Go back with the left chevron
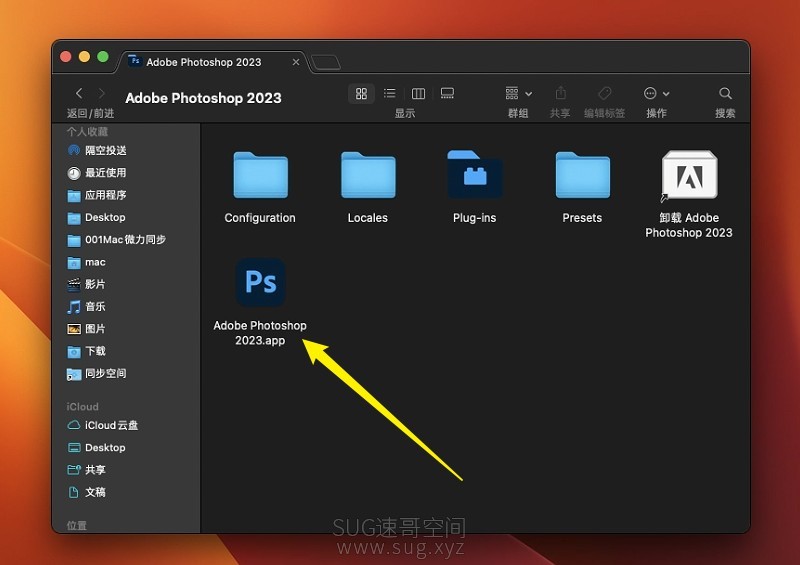Viewport: 800px width, 565px height. (x=79, y=93)
